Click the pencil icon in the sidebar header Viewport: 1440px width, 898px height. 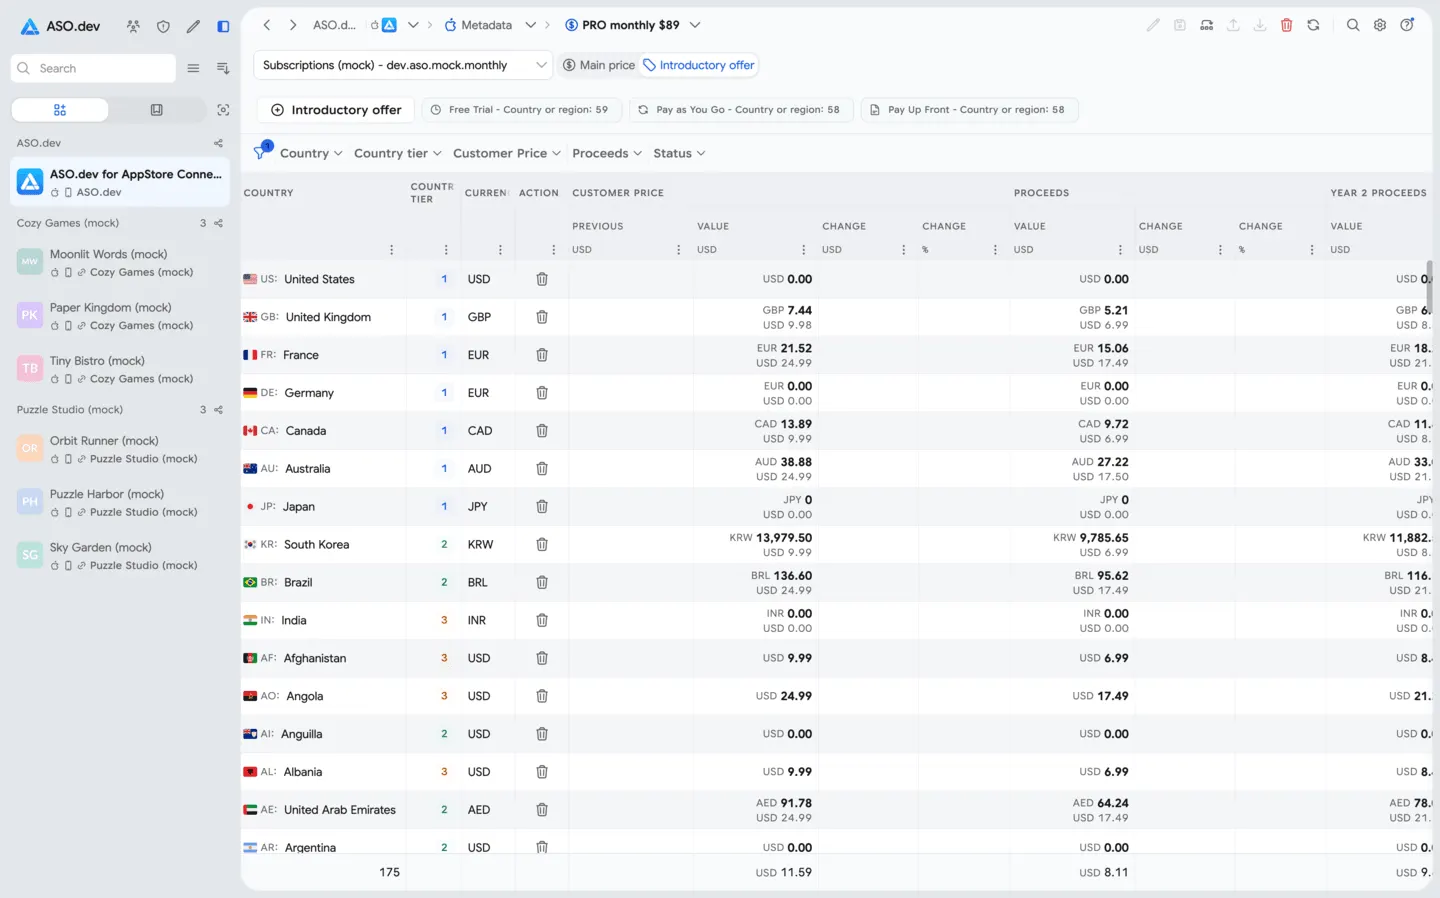193,26
